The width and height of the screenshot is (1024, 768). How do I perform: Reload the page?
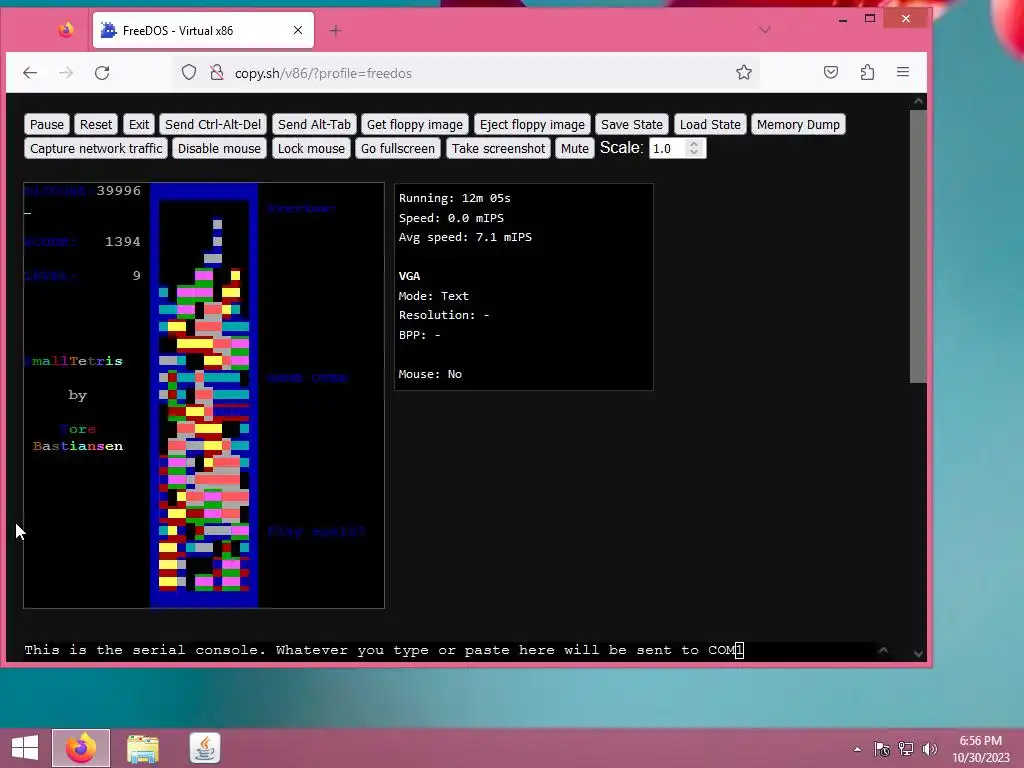click(x=102, y=72)
